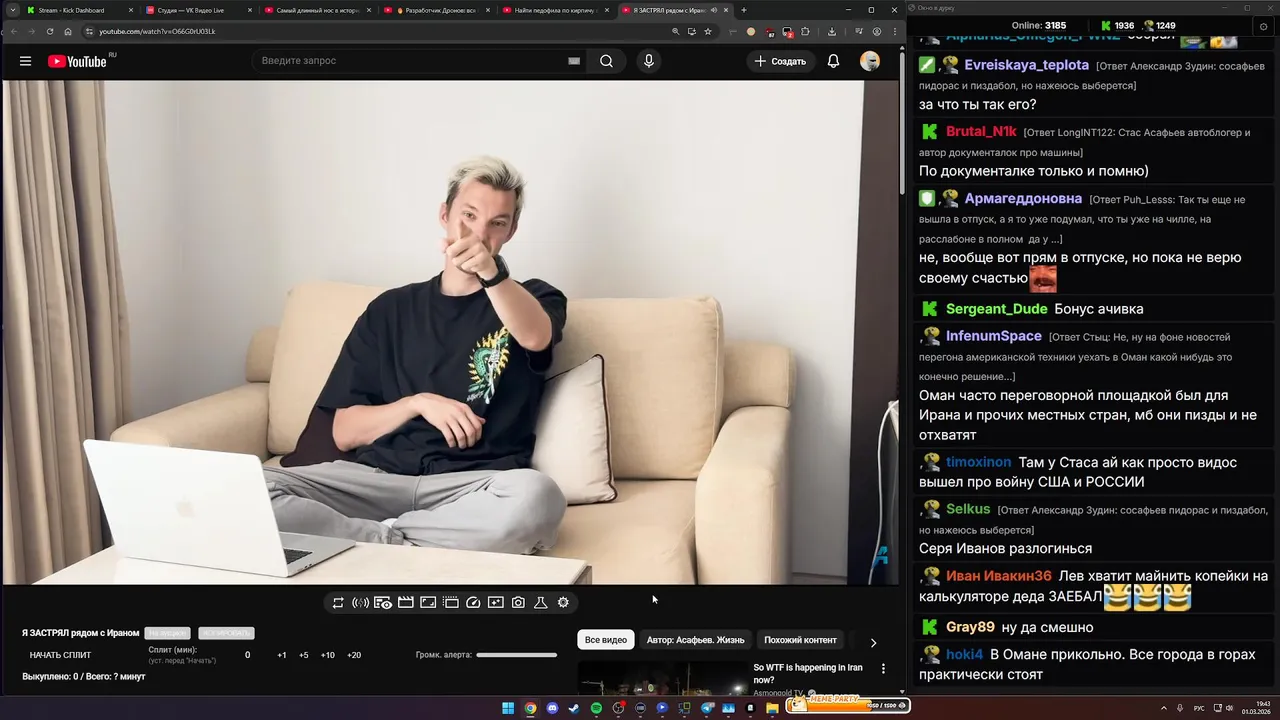Click the split minutes value 0

[x=248, y=655]
